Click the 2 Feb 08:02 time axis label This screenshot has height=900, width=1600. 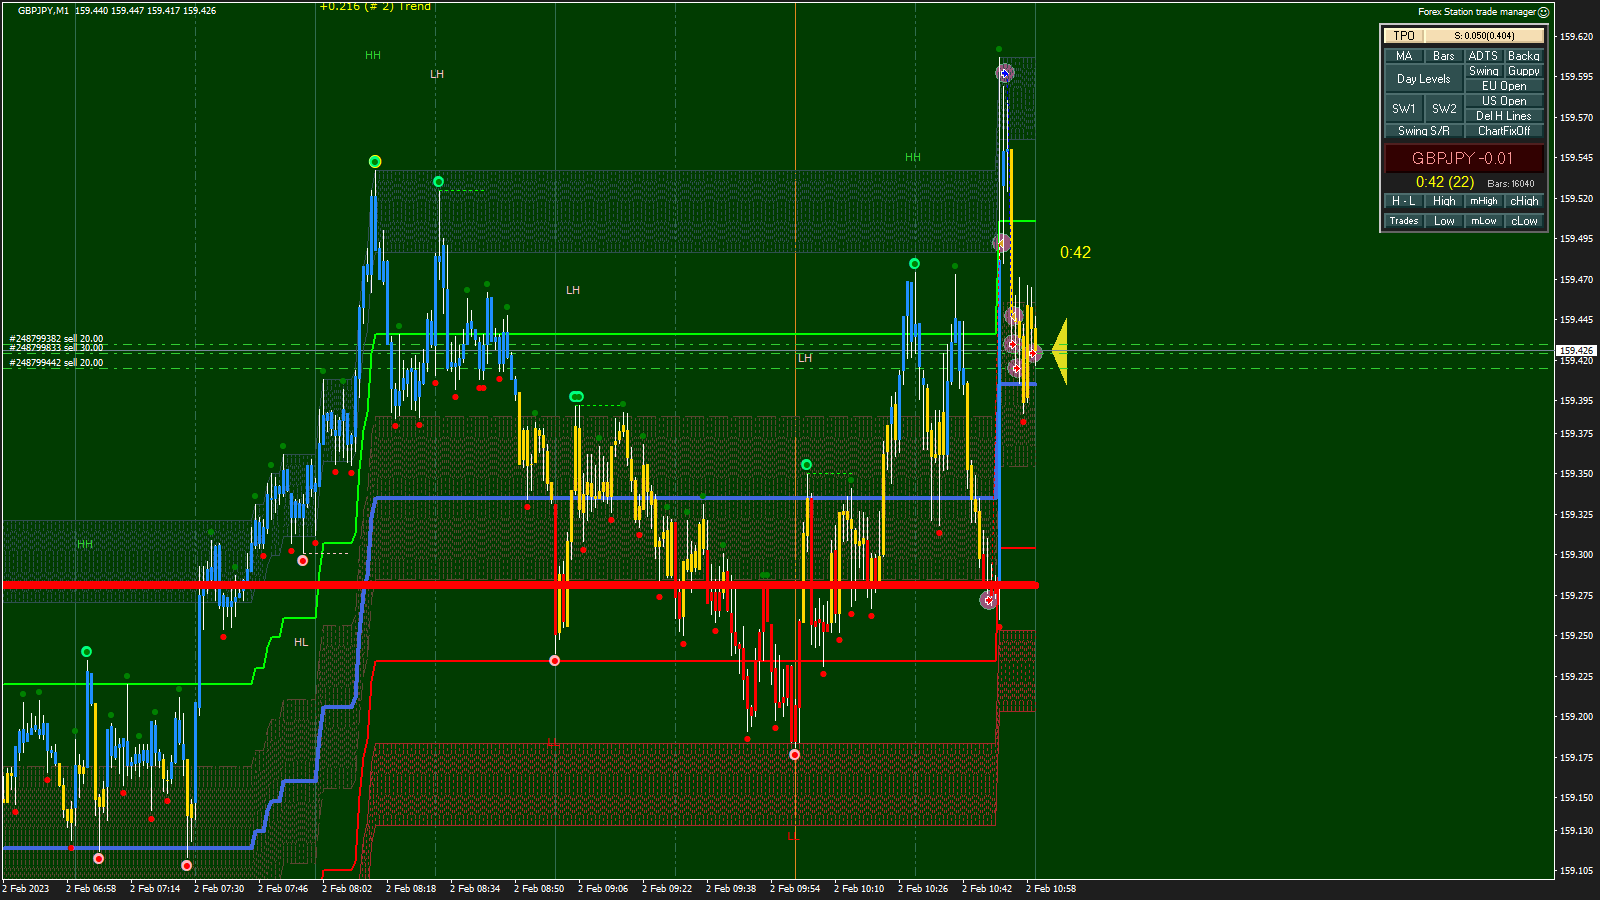point(347,889)
